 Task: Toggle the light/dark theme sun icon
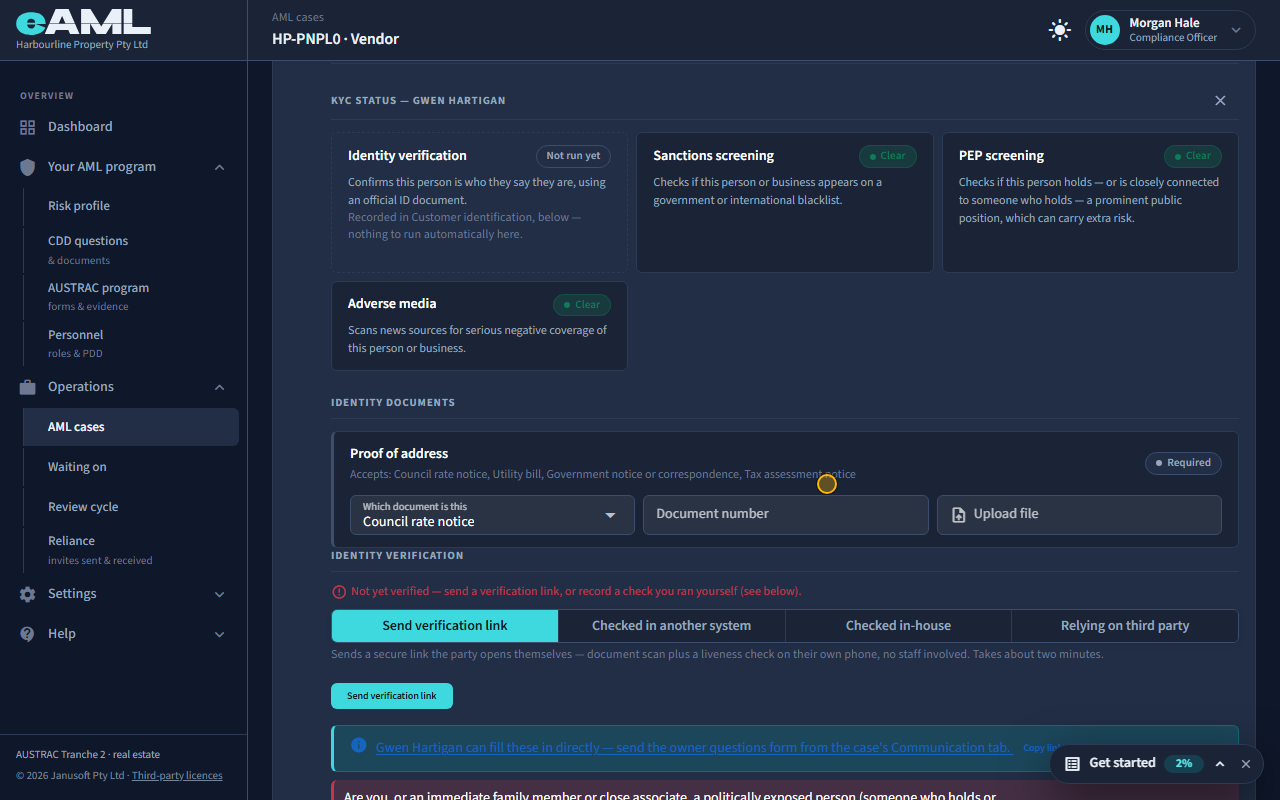pos(1059,30)
